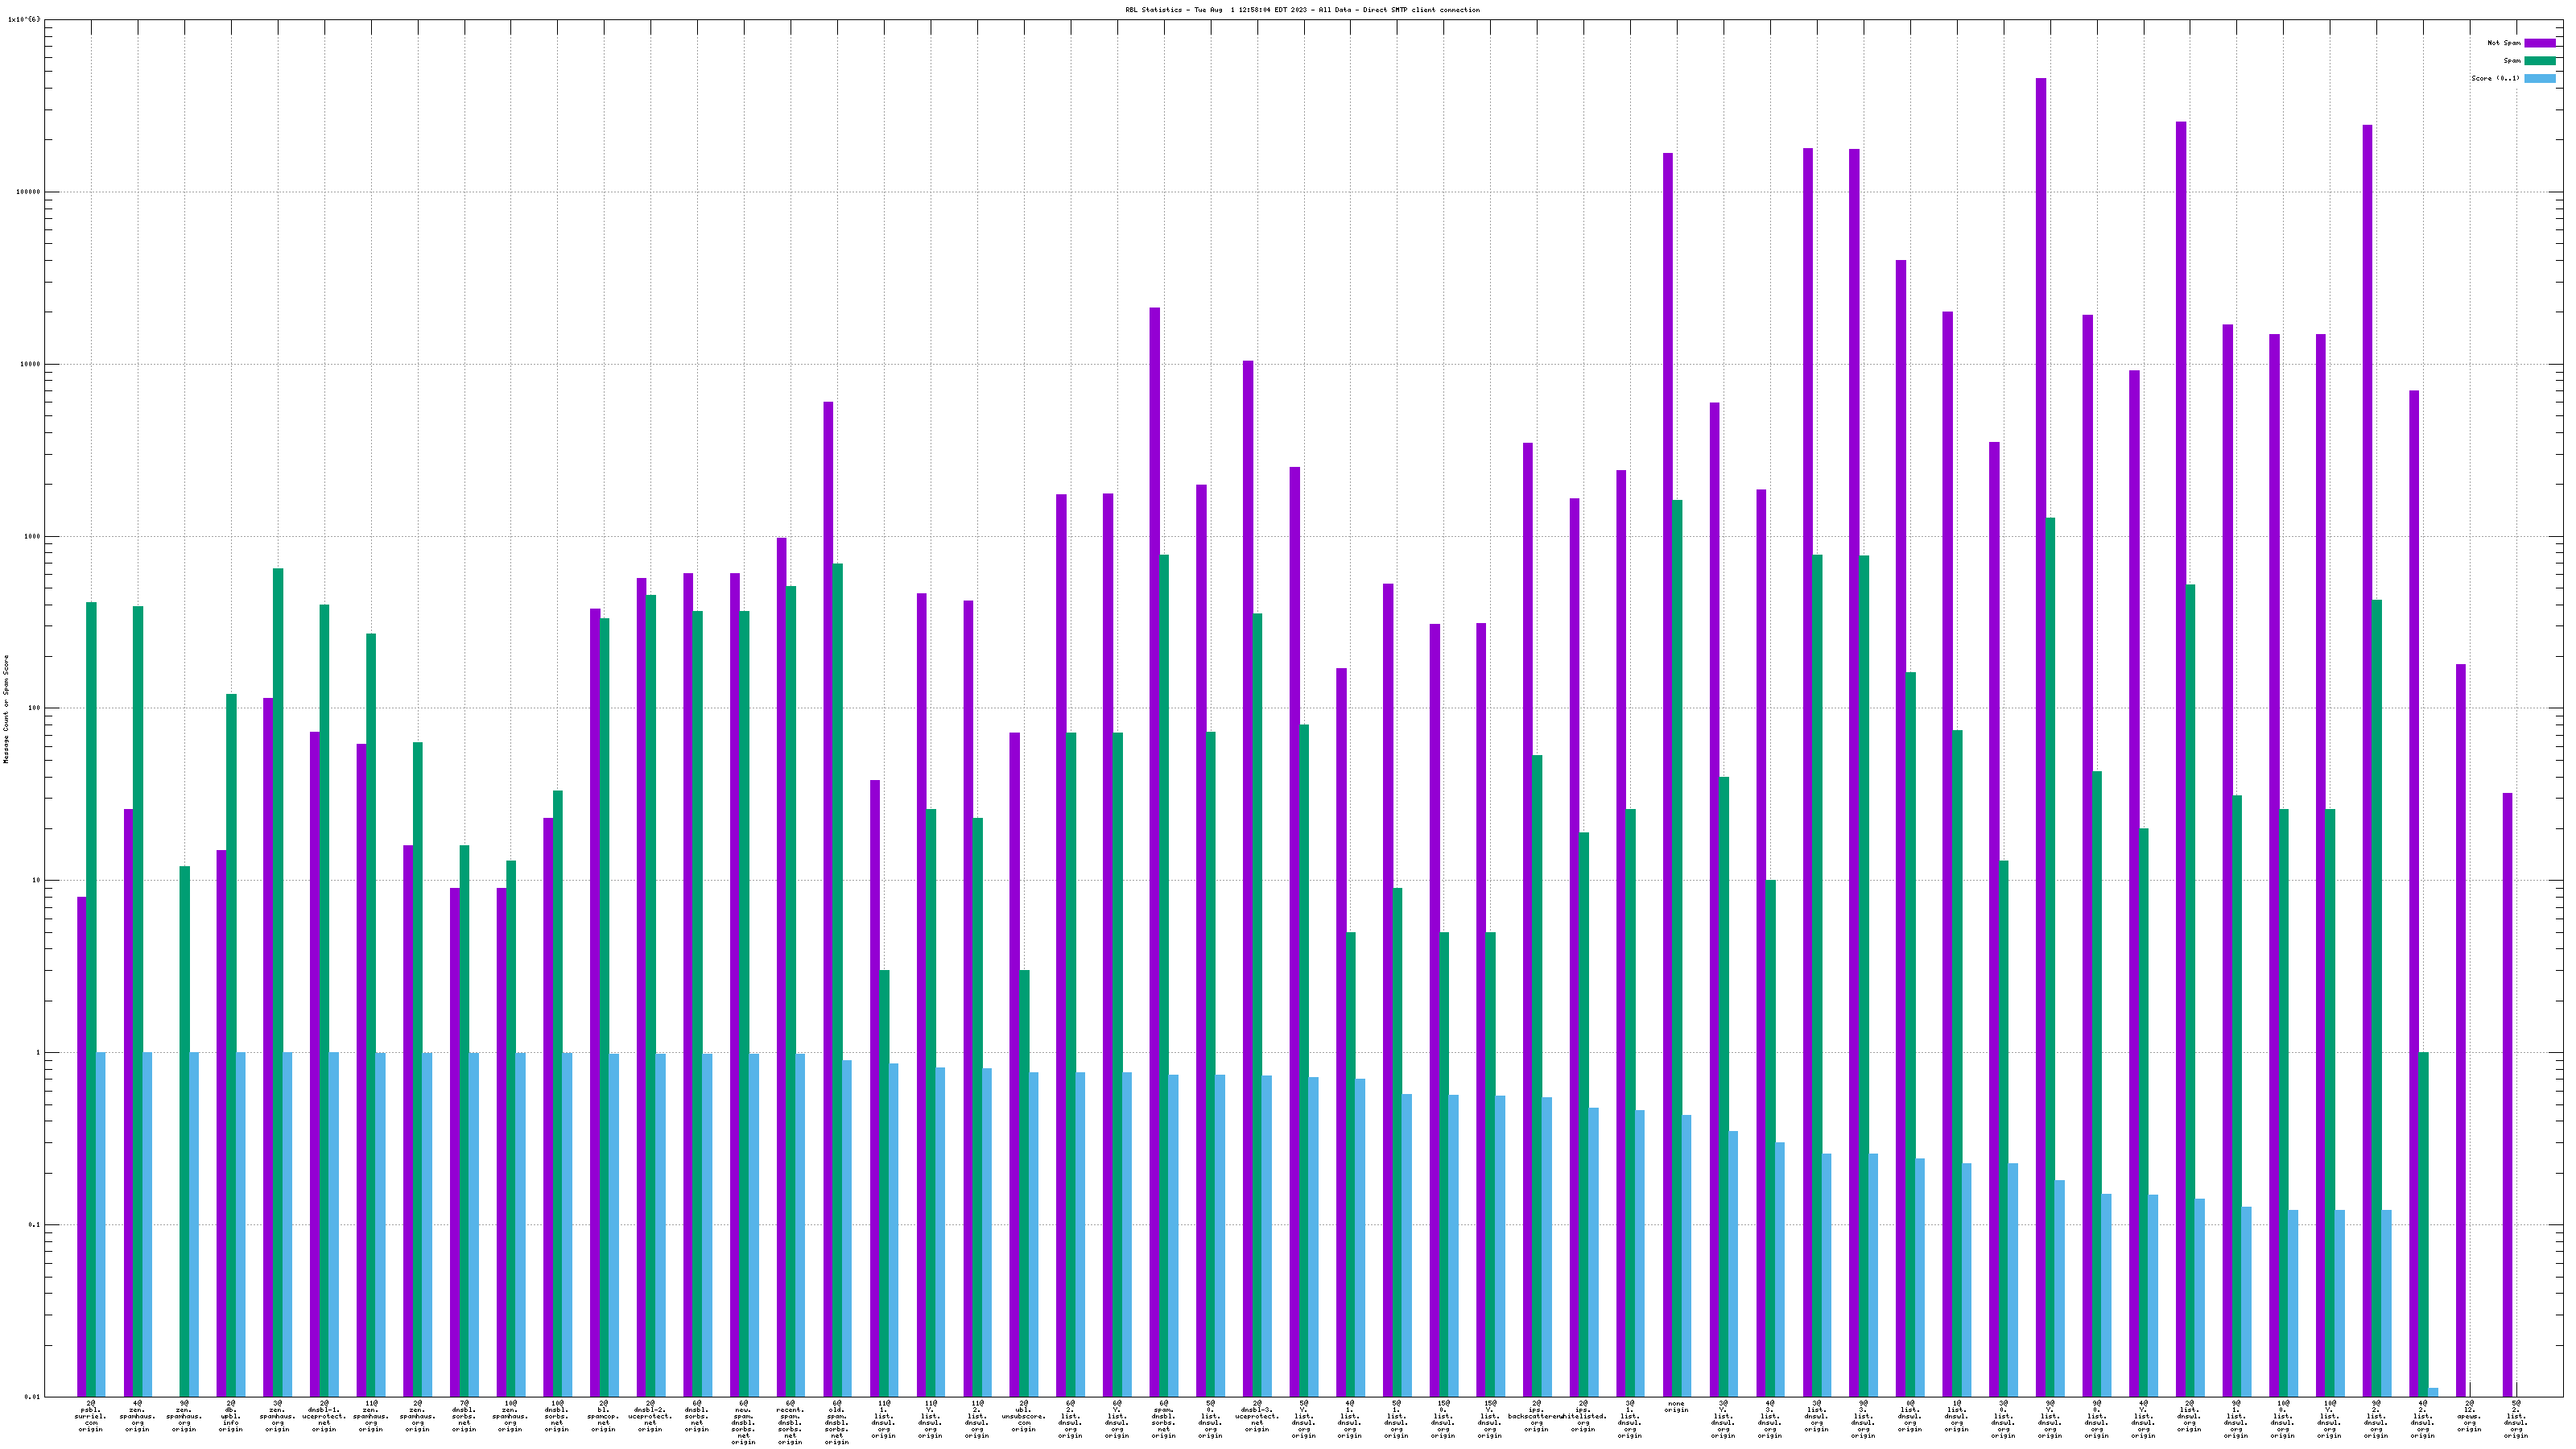Click the 0.1 y-axis tick label
Viewport: 2576px width, 1449px height.
[34, 1225]
